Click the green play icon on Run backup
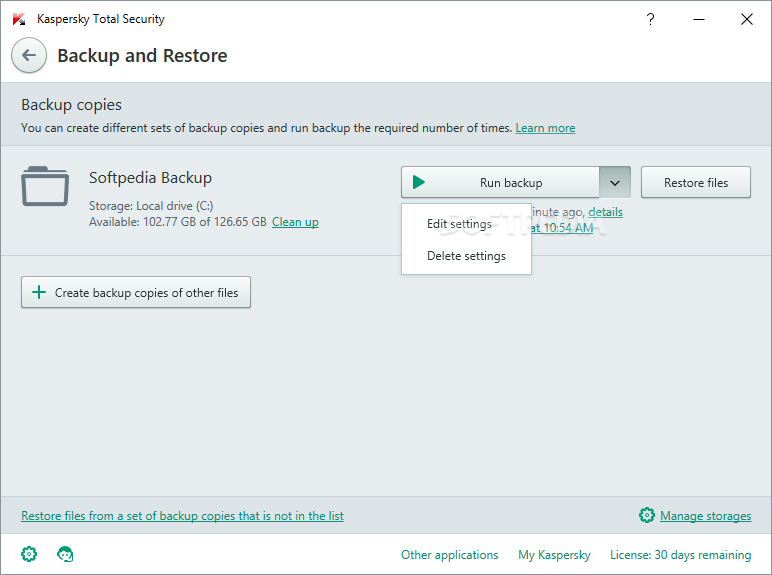Image resolution: width=772 pixels, height=575 pixels. pos(418,182)
